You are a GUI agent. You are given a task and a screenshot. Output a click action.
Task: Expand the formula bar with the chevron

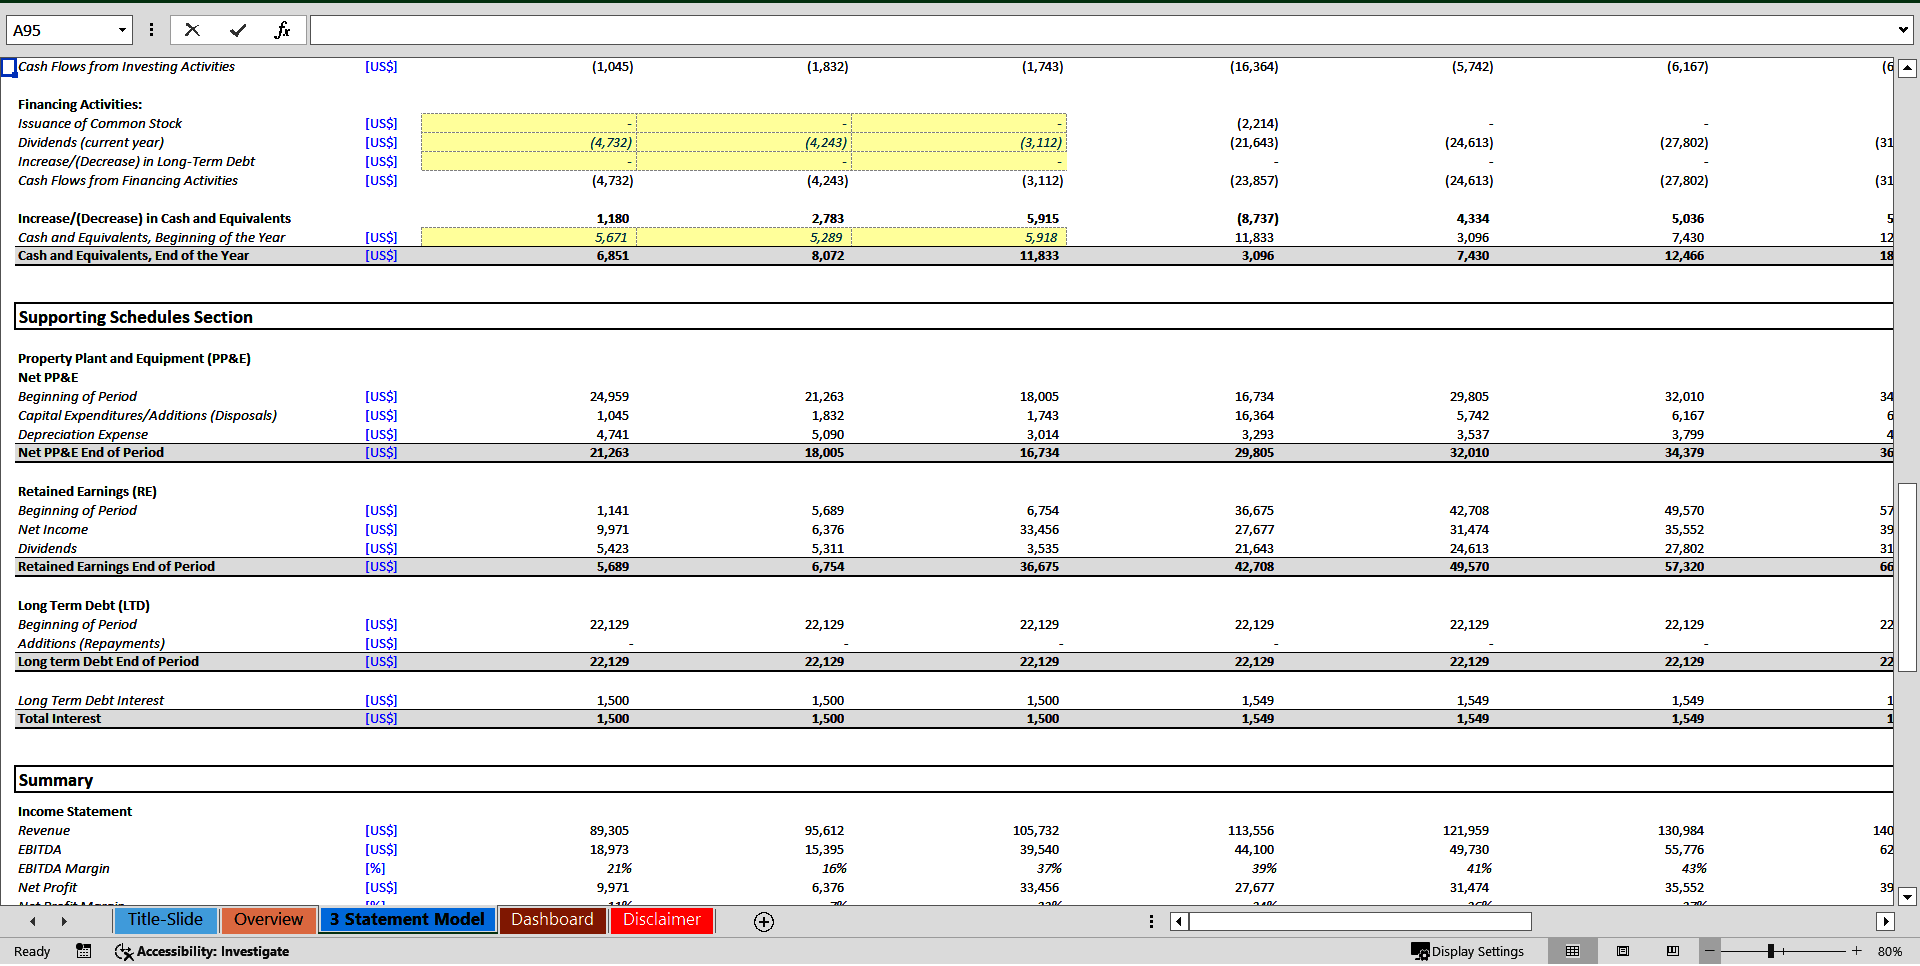click(x=1903, y=30)
